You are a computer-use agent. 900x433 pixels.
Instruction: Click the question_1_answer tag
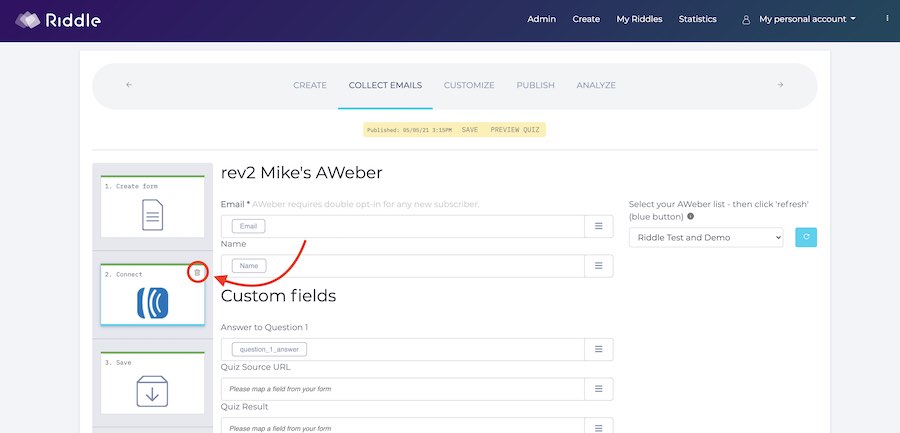tap(269, 349)
